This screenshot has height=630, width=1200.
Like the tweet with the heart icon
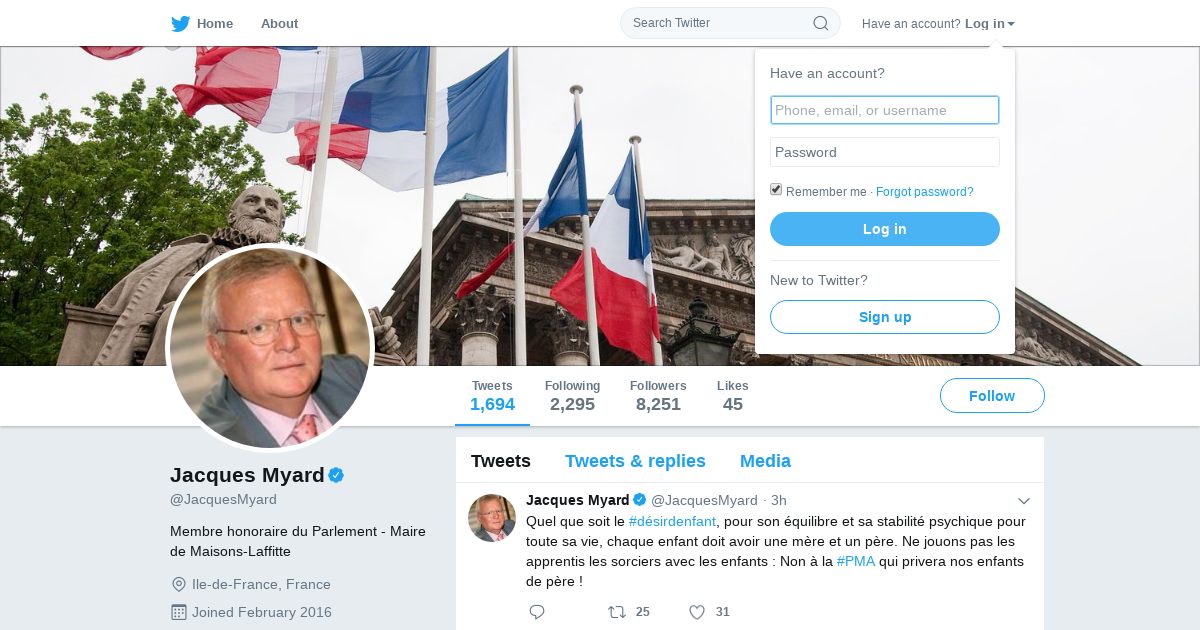click(x=697, y=612)
